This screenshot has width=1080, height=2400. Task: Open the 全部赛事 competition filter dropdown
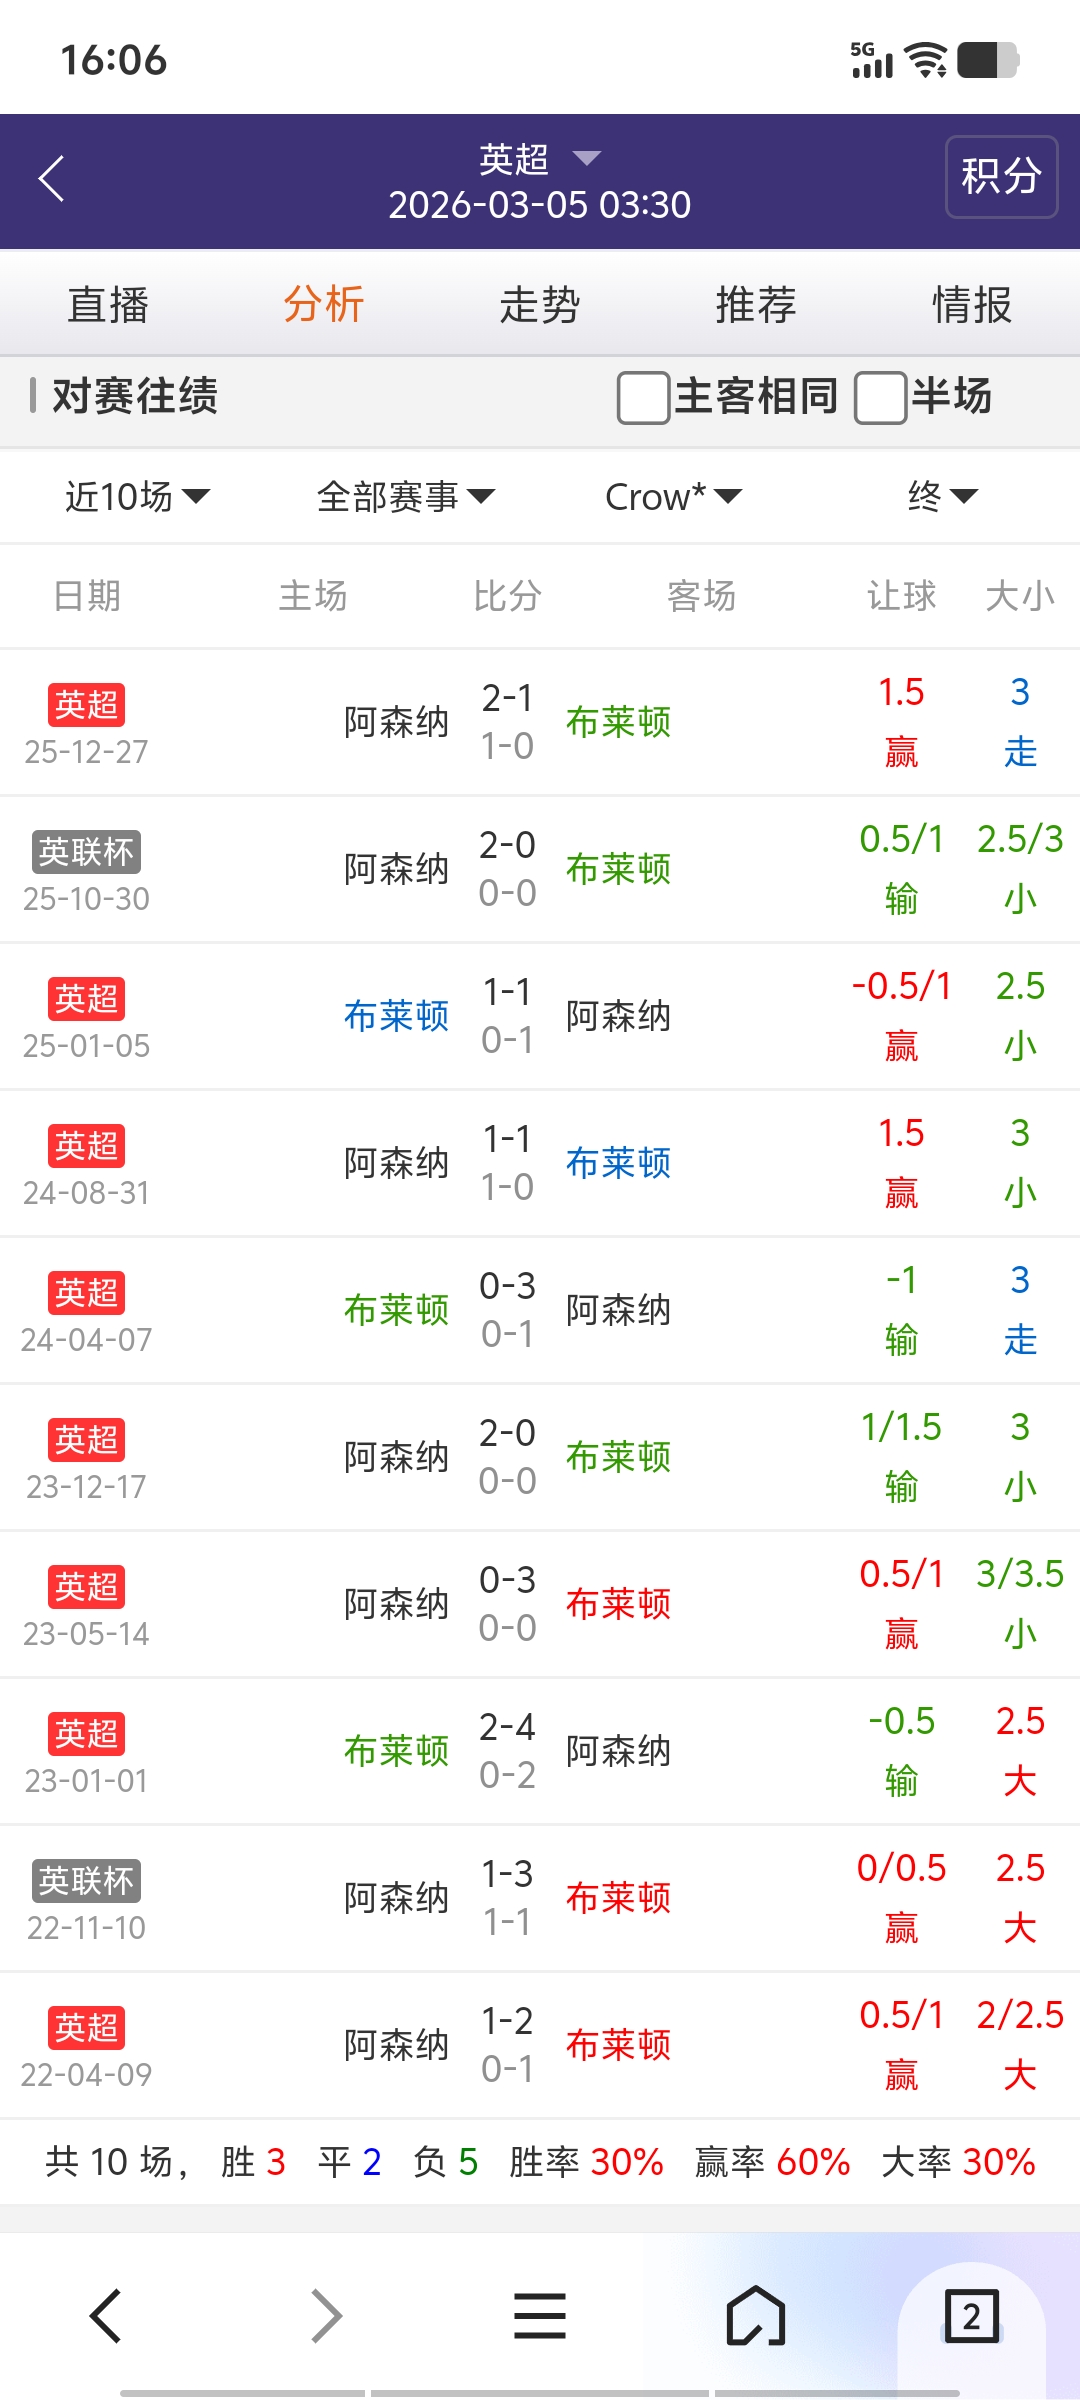[405, 496]
